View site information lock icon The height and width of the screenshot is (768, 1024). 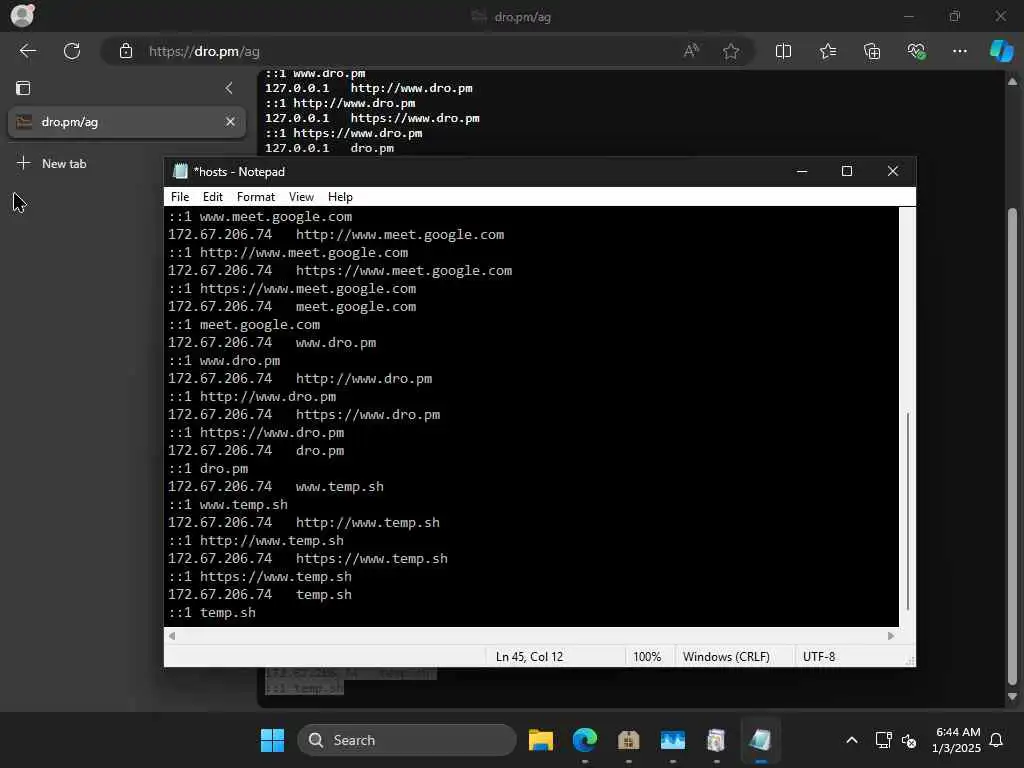(x=126, y=51)
